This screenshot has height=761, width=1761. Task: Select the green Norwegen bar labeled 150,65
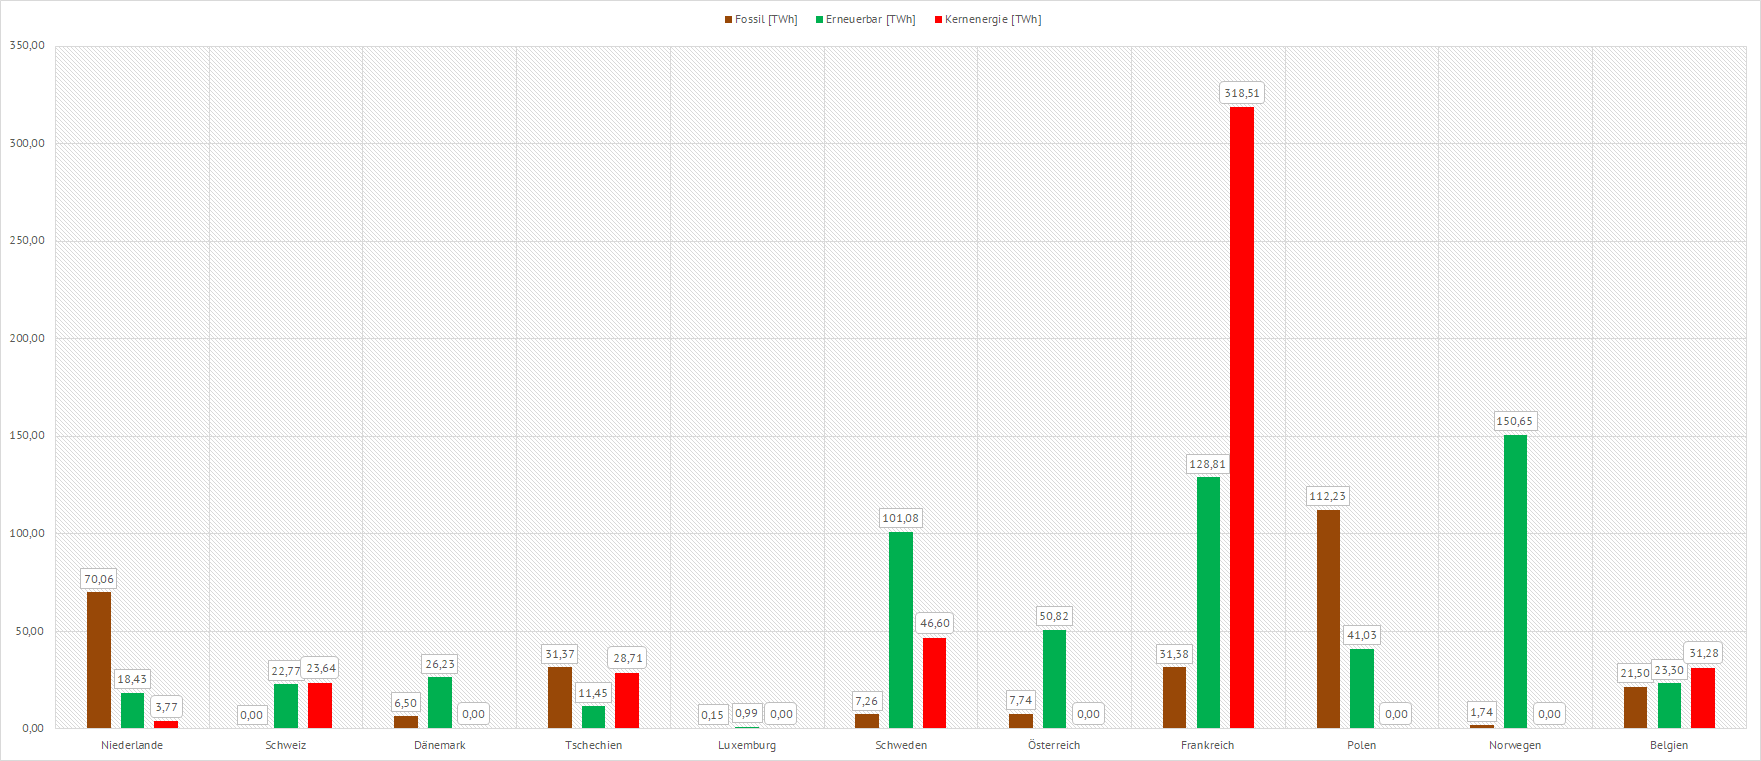coord(1515,581)
